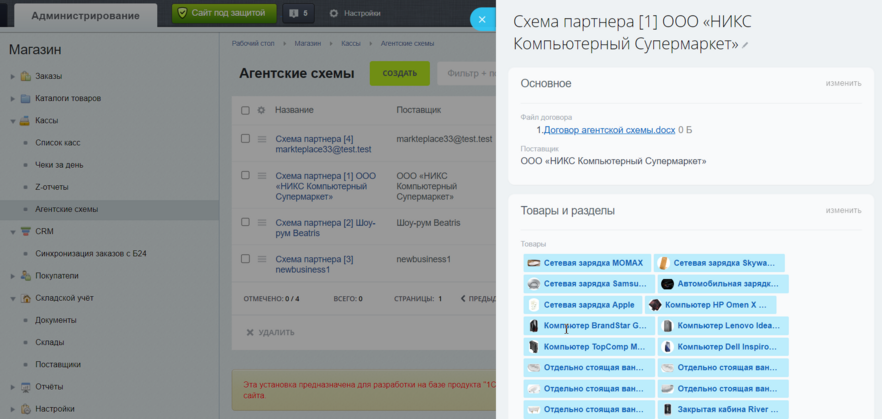Click thumbnail of Компьютер Dell Inspiro

coord(668,346)
